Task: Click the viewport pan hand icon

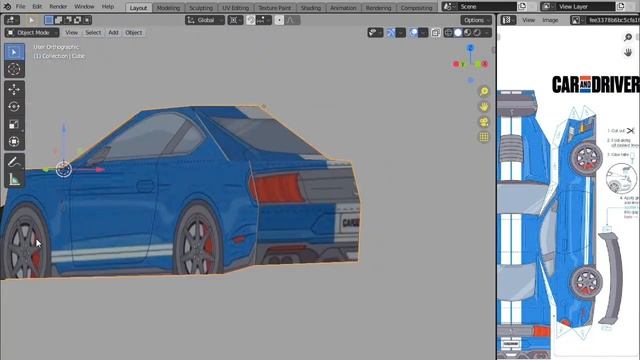Action: 484,107
